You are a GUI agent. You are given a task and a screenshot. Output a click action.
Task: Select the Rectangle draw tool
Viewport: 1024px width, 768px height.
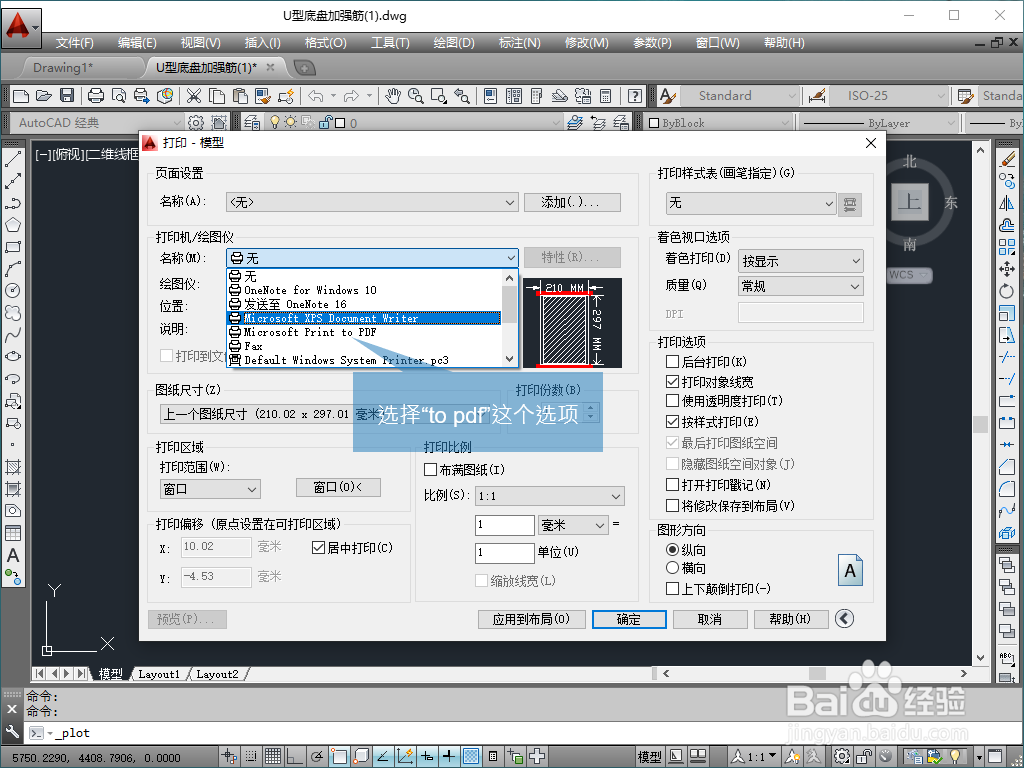[x=13, y=247]
